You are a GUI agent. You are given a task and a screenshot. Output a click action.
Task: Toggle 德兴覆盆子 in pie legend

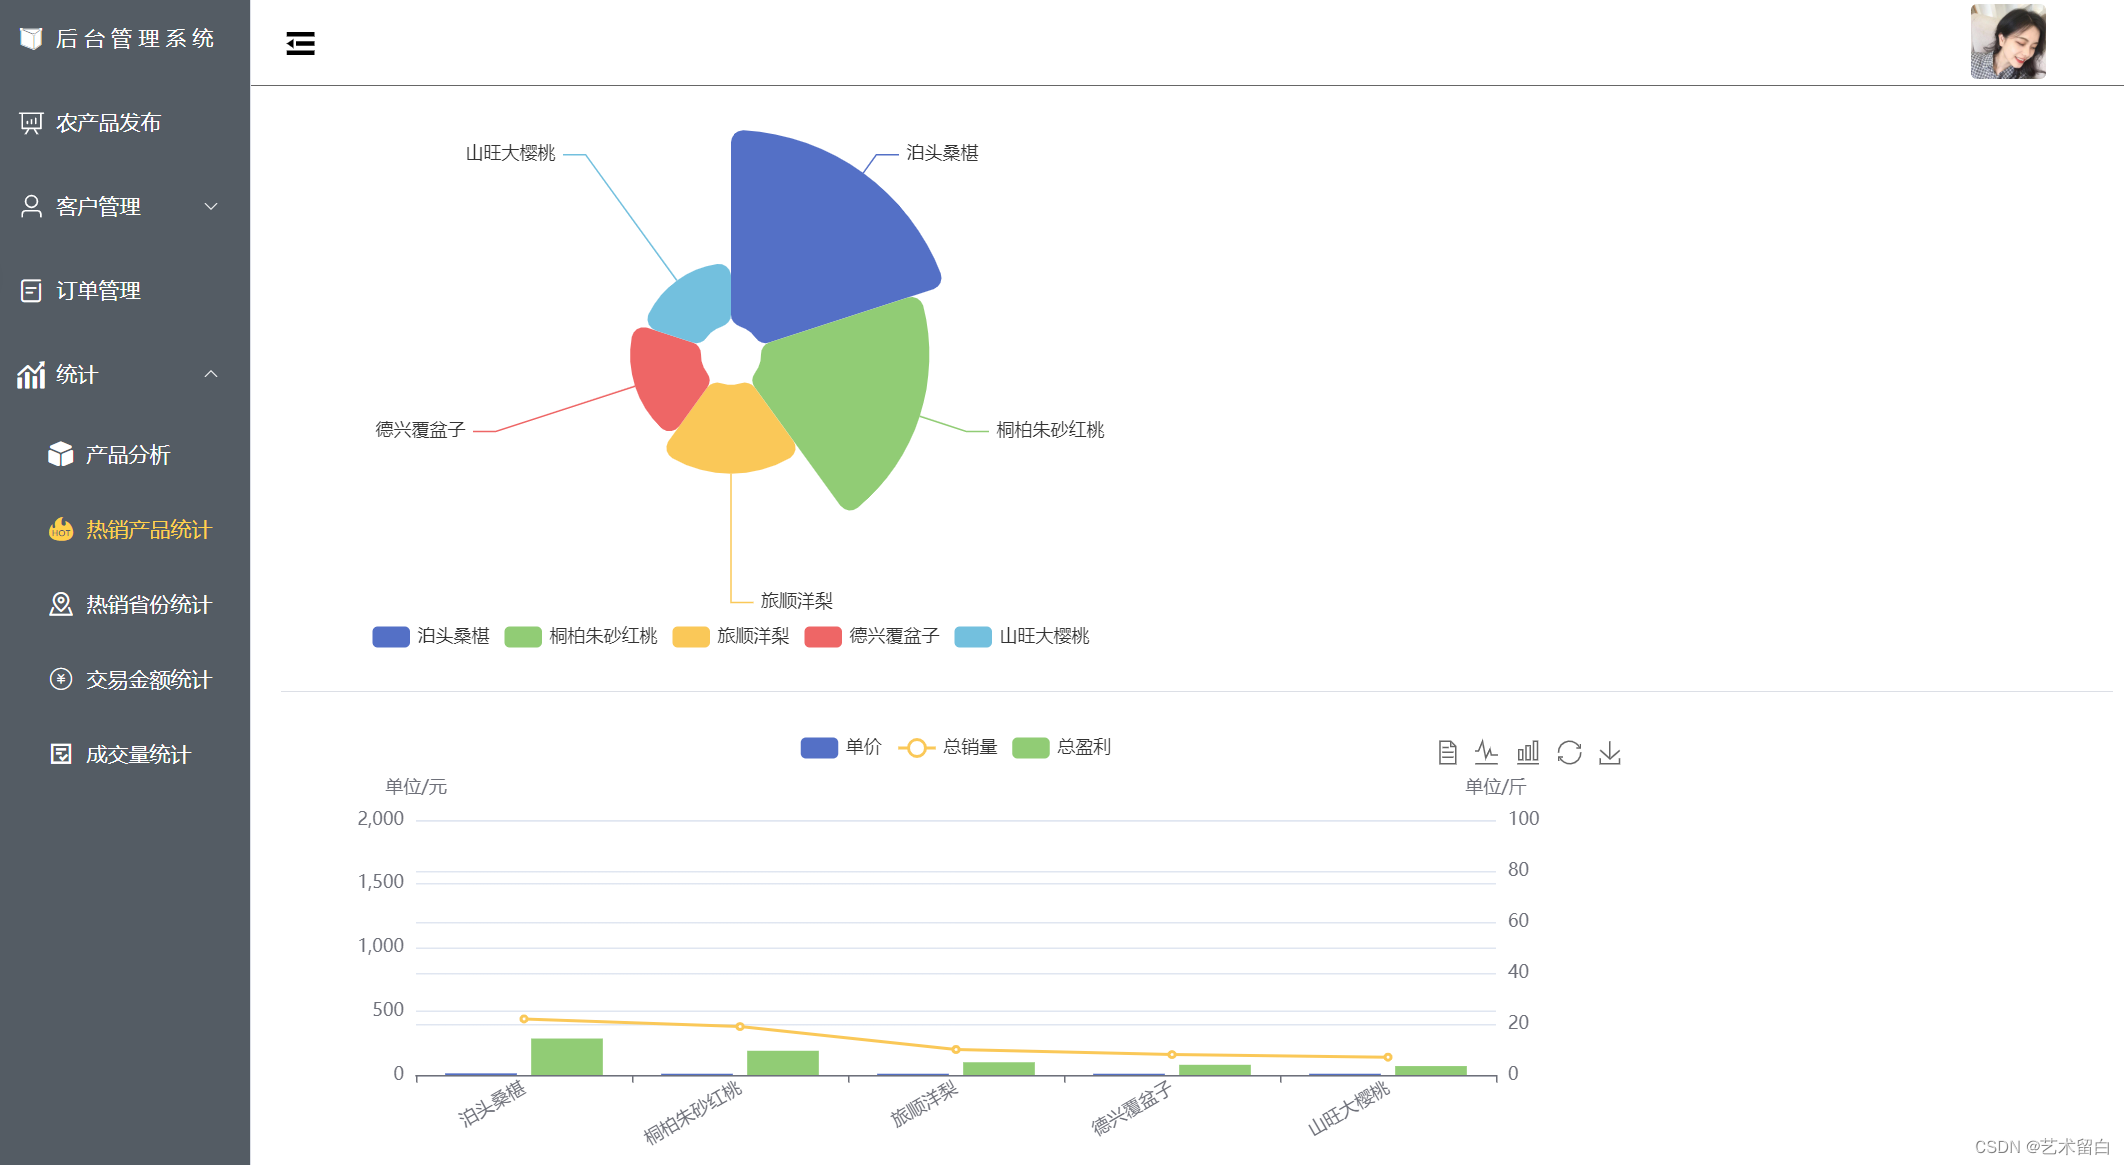click(872, 636)
